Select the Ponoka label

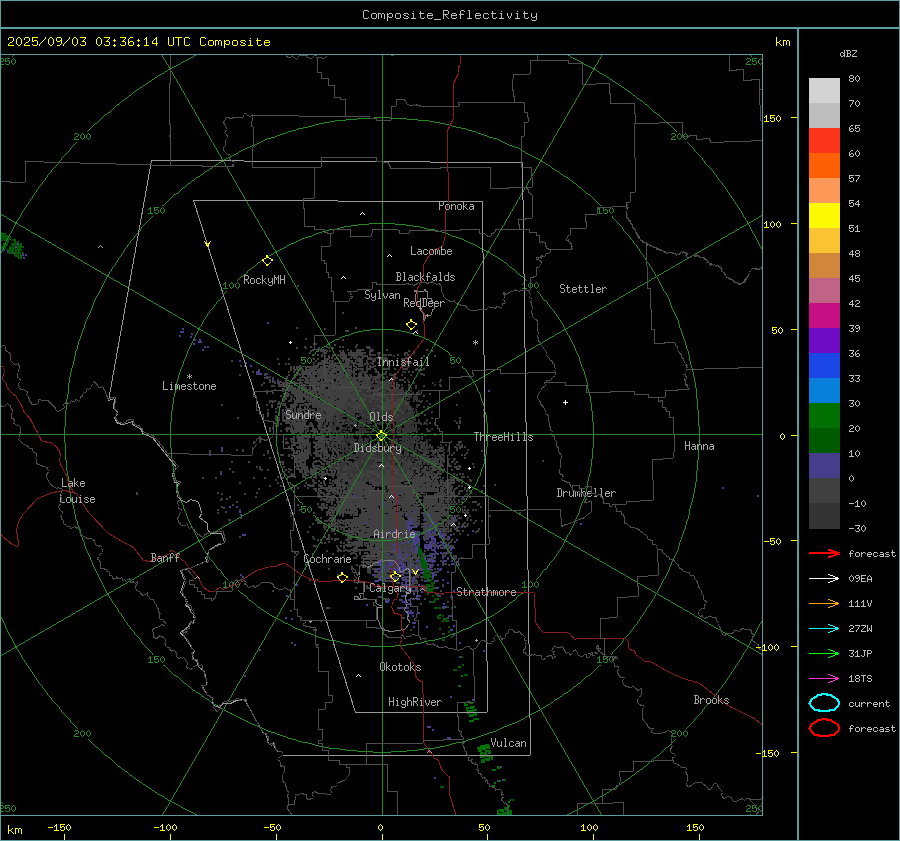456,206
